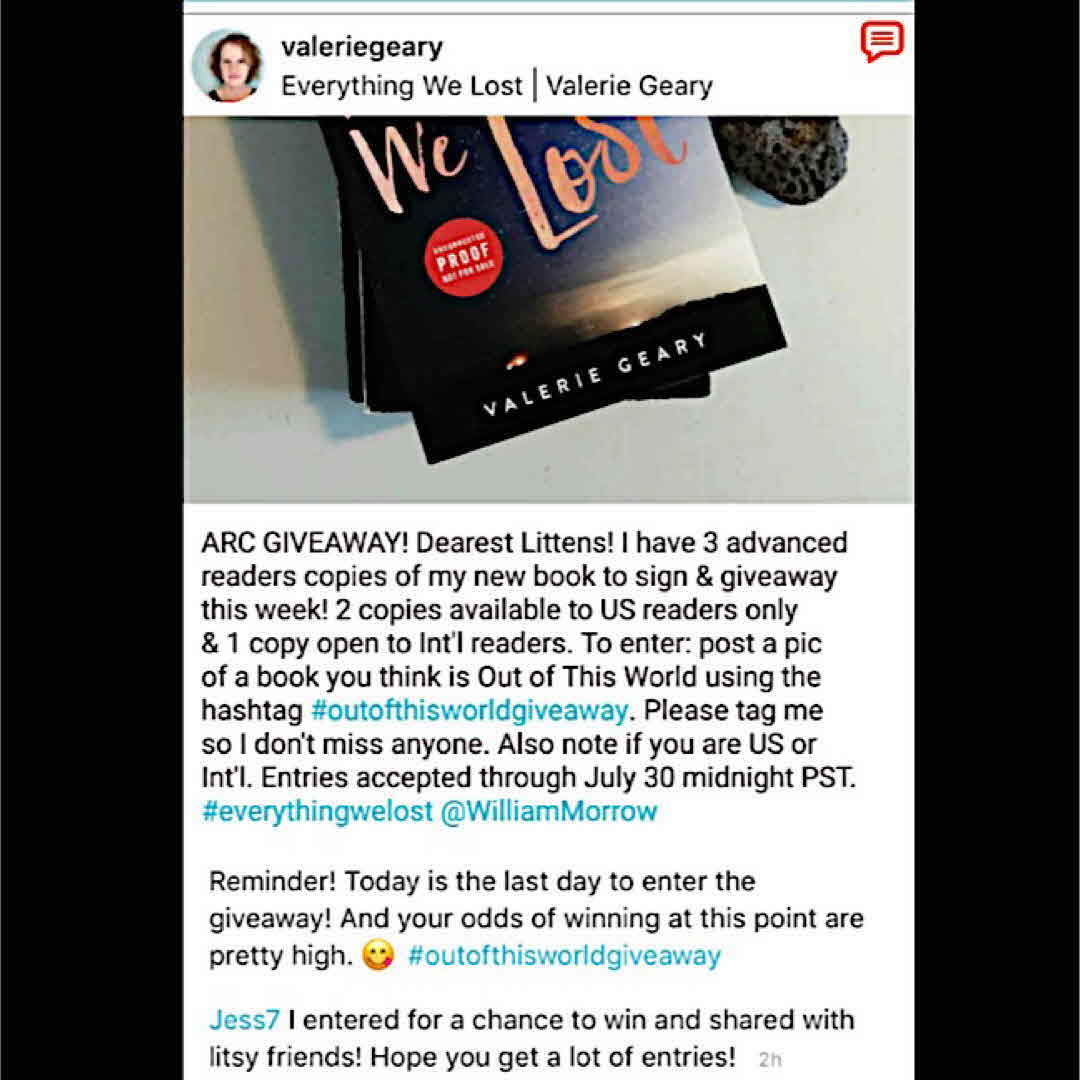Follow the #everythingwelost hashtag

[318, 811]
